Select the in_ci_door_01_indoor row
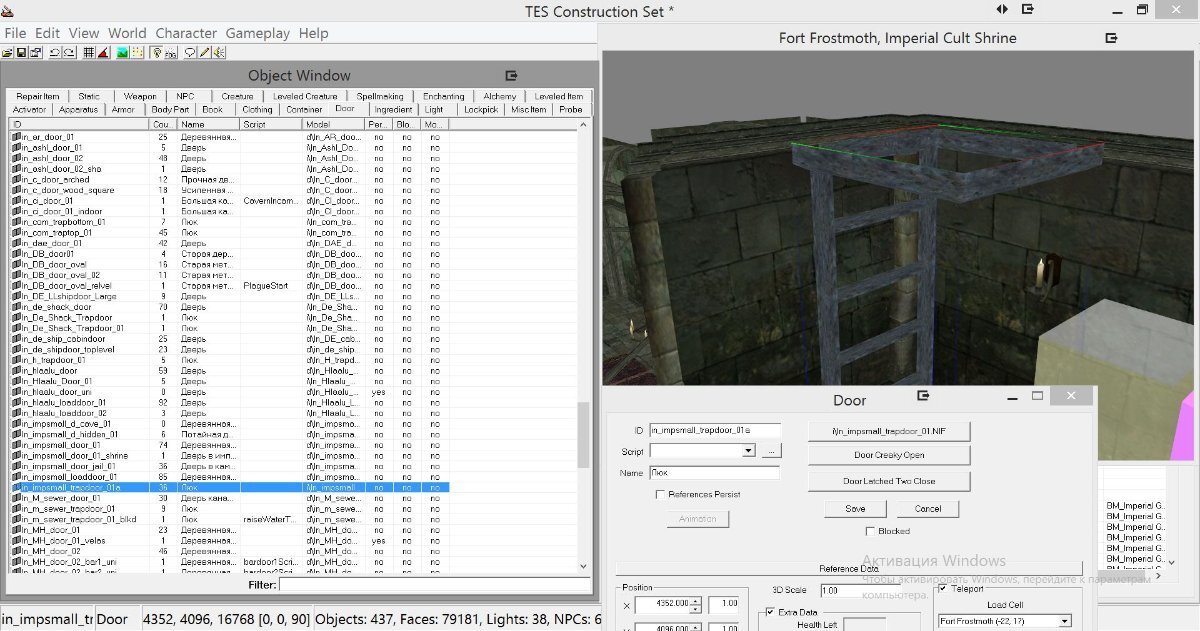1200x631 pixels. (x=230, y=211)
